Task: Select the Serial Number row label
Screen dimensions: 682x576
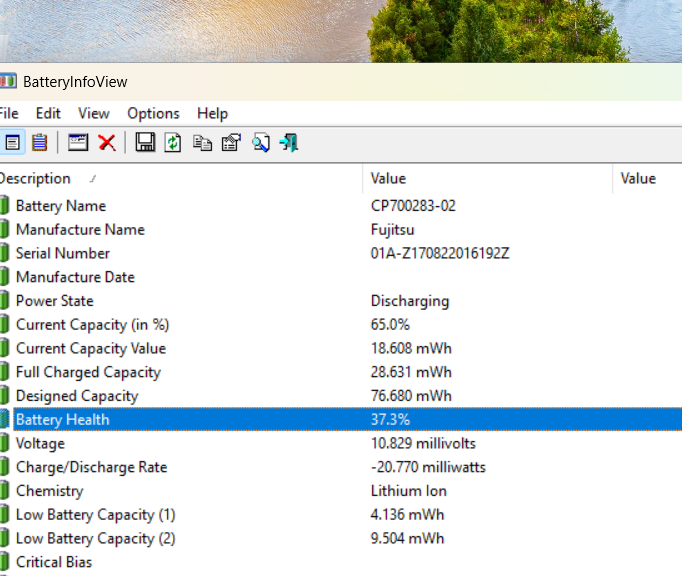Action: click(x=63, y=253)
